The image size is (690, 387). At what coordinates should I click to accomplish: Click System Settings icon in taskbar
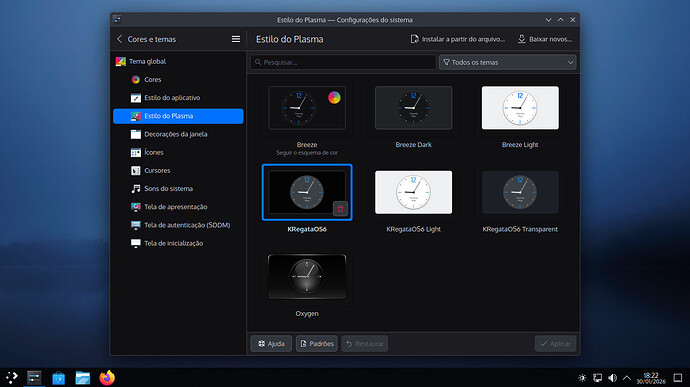point(34,378)
